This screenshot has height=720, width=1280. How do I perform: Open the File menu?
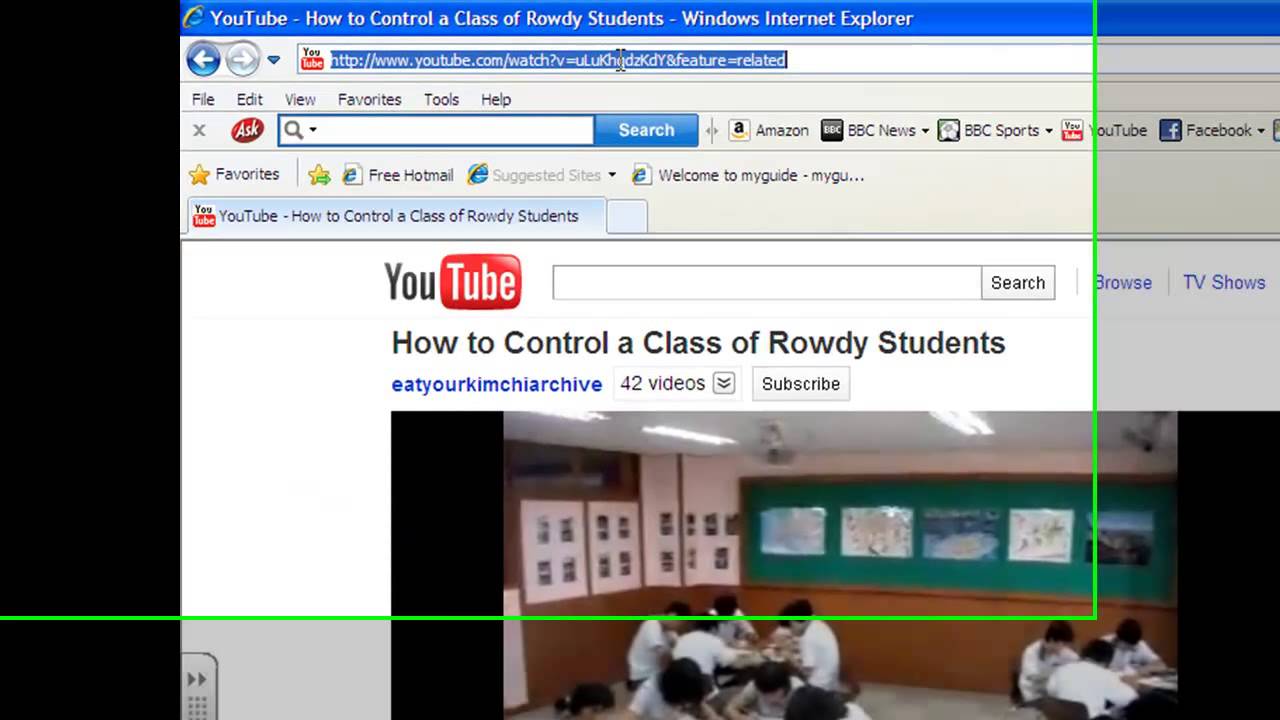203,99
